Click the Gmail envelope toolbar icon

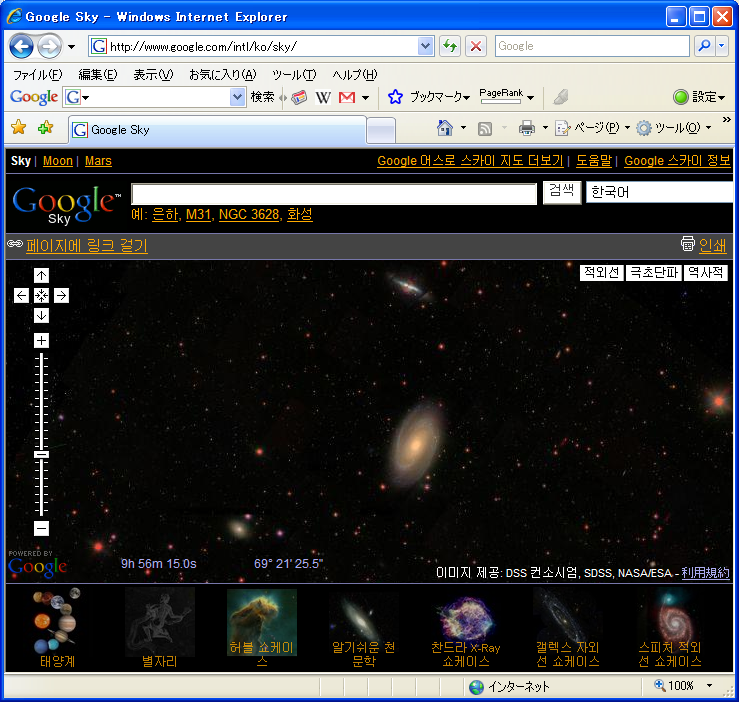(x=347, y=98)
